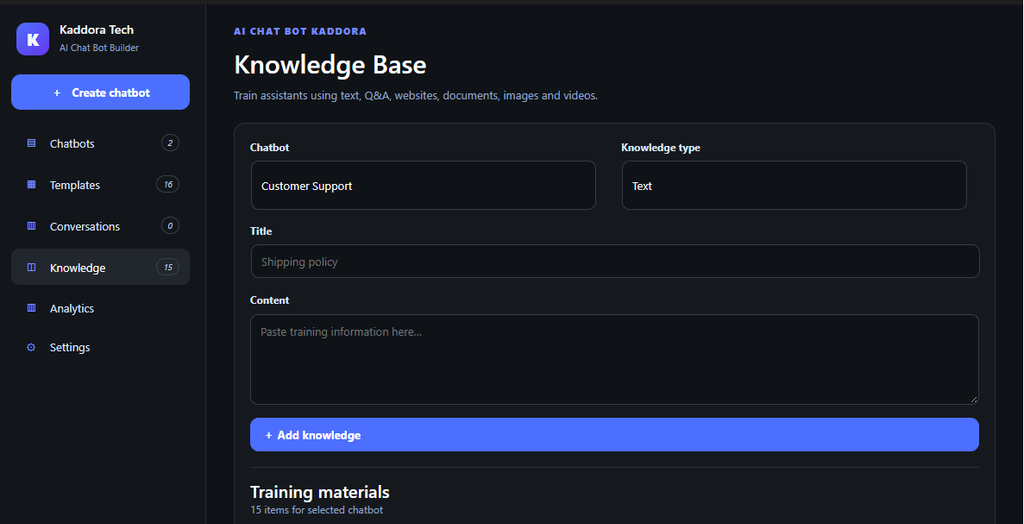Click the Knowledge count badge 15
The height and width of the screenshot is (524, 1024).
pos(168,267)
